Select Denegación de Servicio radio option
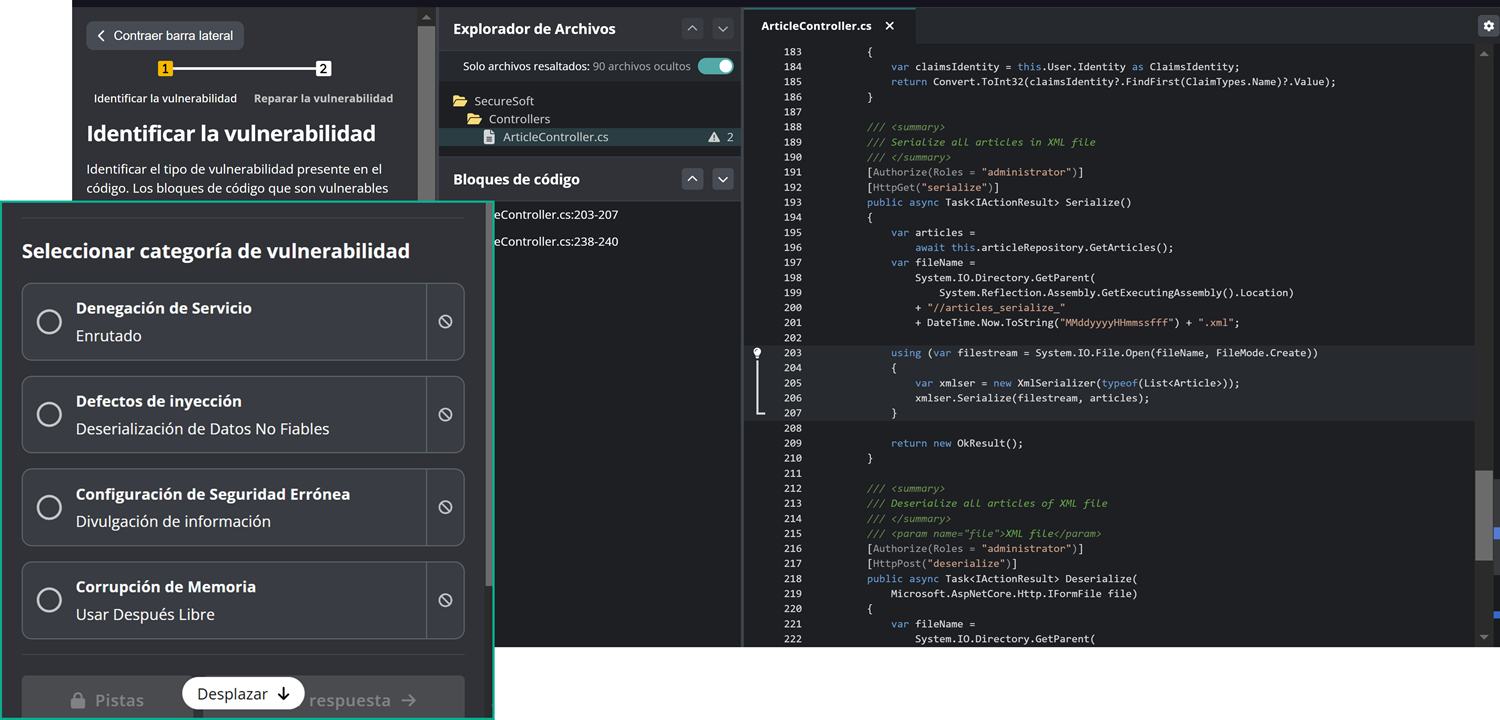The width and height of the screenshot is (1500, 720). pyautogui.click(x=49, y=322)
